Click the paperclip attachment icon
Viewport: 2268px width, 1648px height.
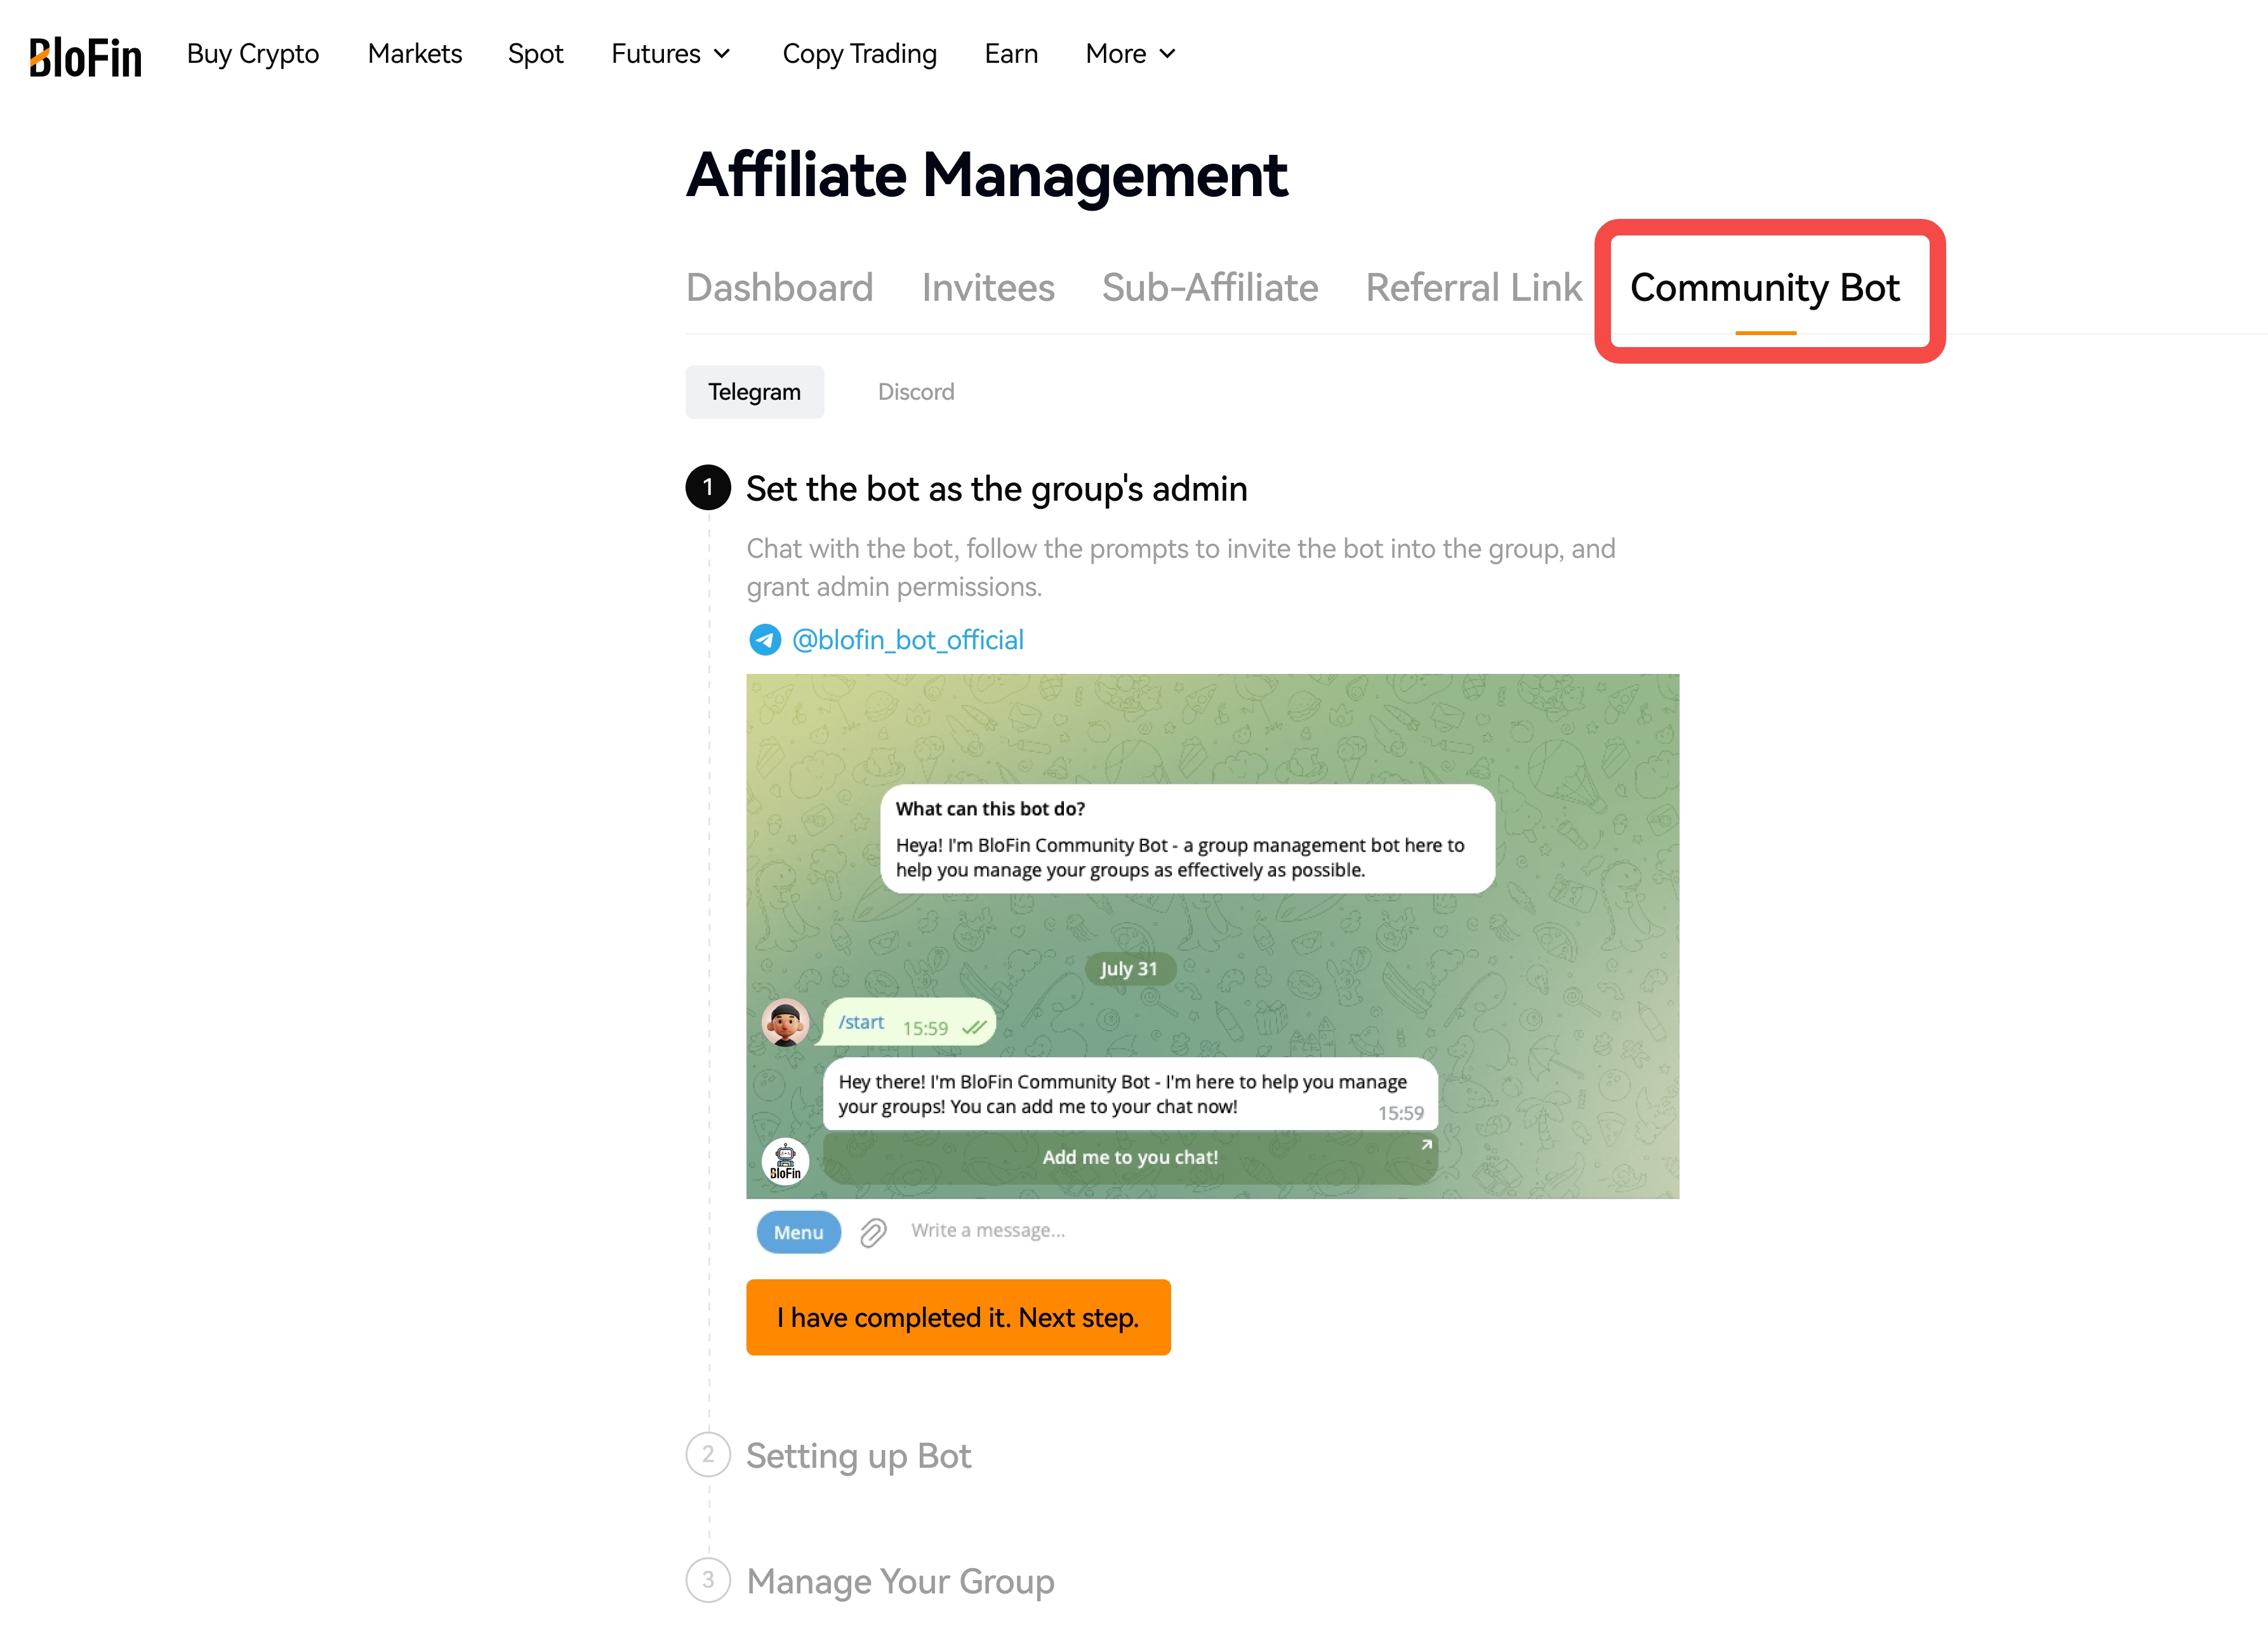point(873,1232)
